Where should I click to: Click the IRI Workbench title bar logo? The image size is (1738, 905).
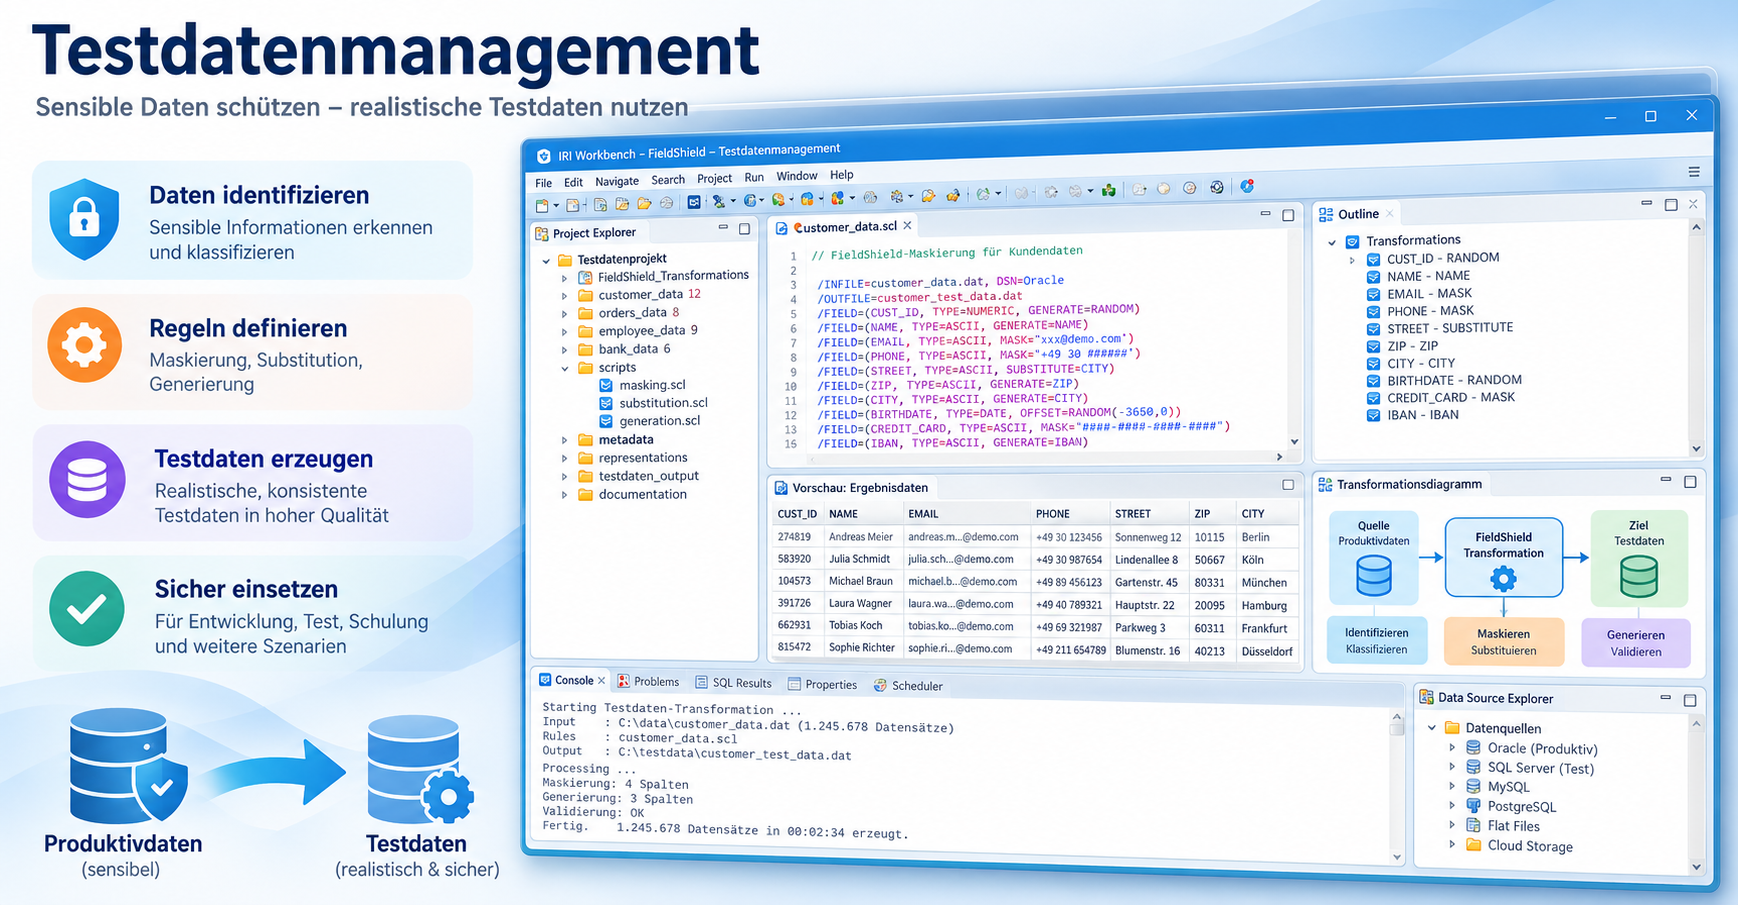[x=544, y=156]
